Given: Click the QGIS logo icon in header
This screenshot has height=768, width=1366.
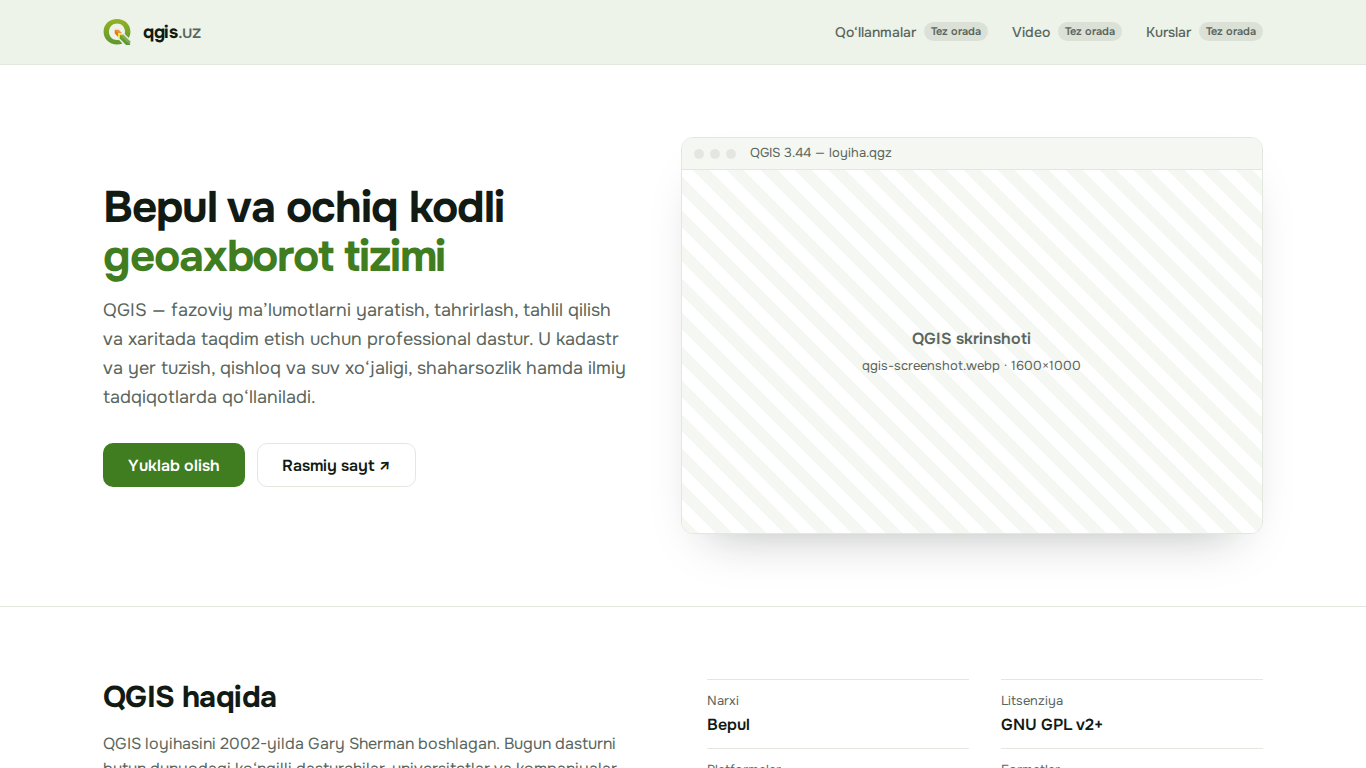Looking at the screenshot, I should 117,32.
